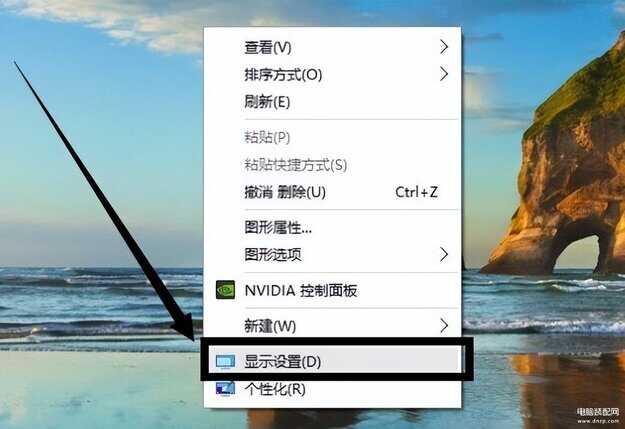This screenshot has height=429, width=625.
Task: Select the 排序方式(O) menu item text
Action: tap(283, 75)
